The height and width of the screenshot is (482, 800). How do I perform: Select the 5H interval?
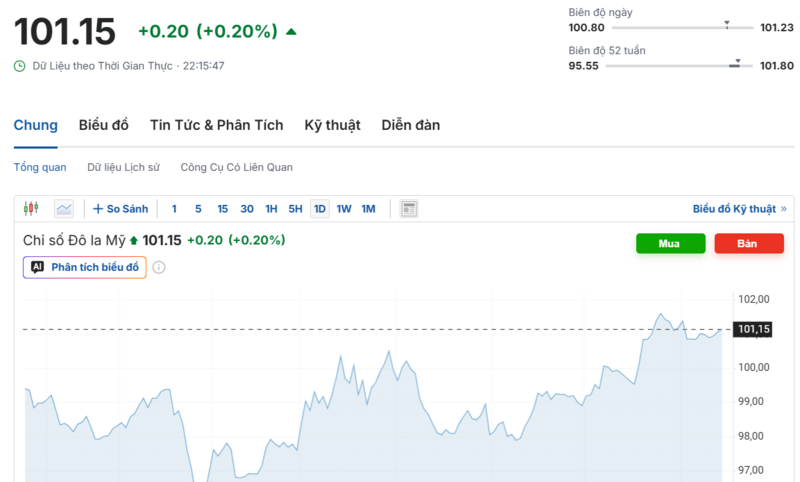pyautogui.click(x=295, y=209)
